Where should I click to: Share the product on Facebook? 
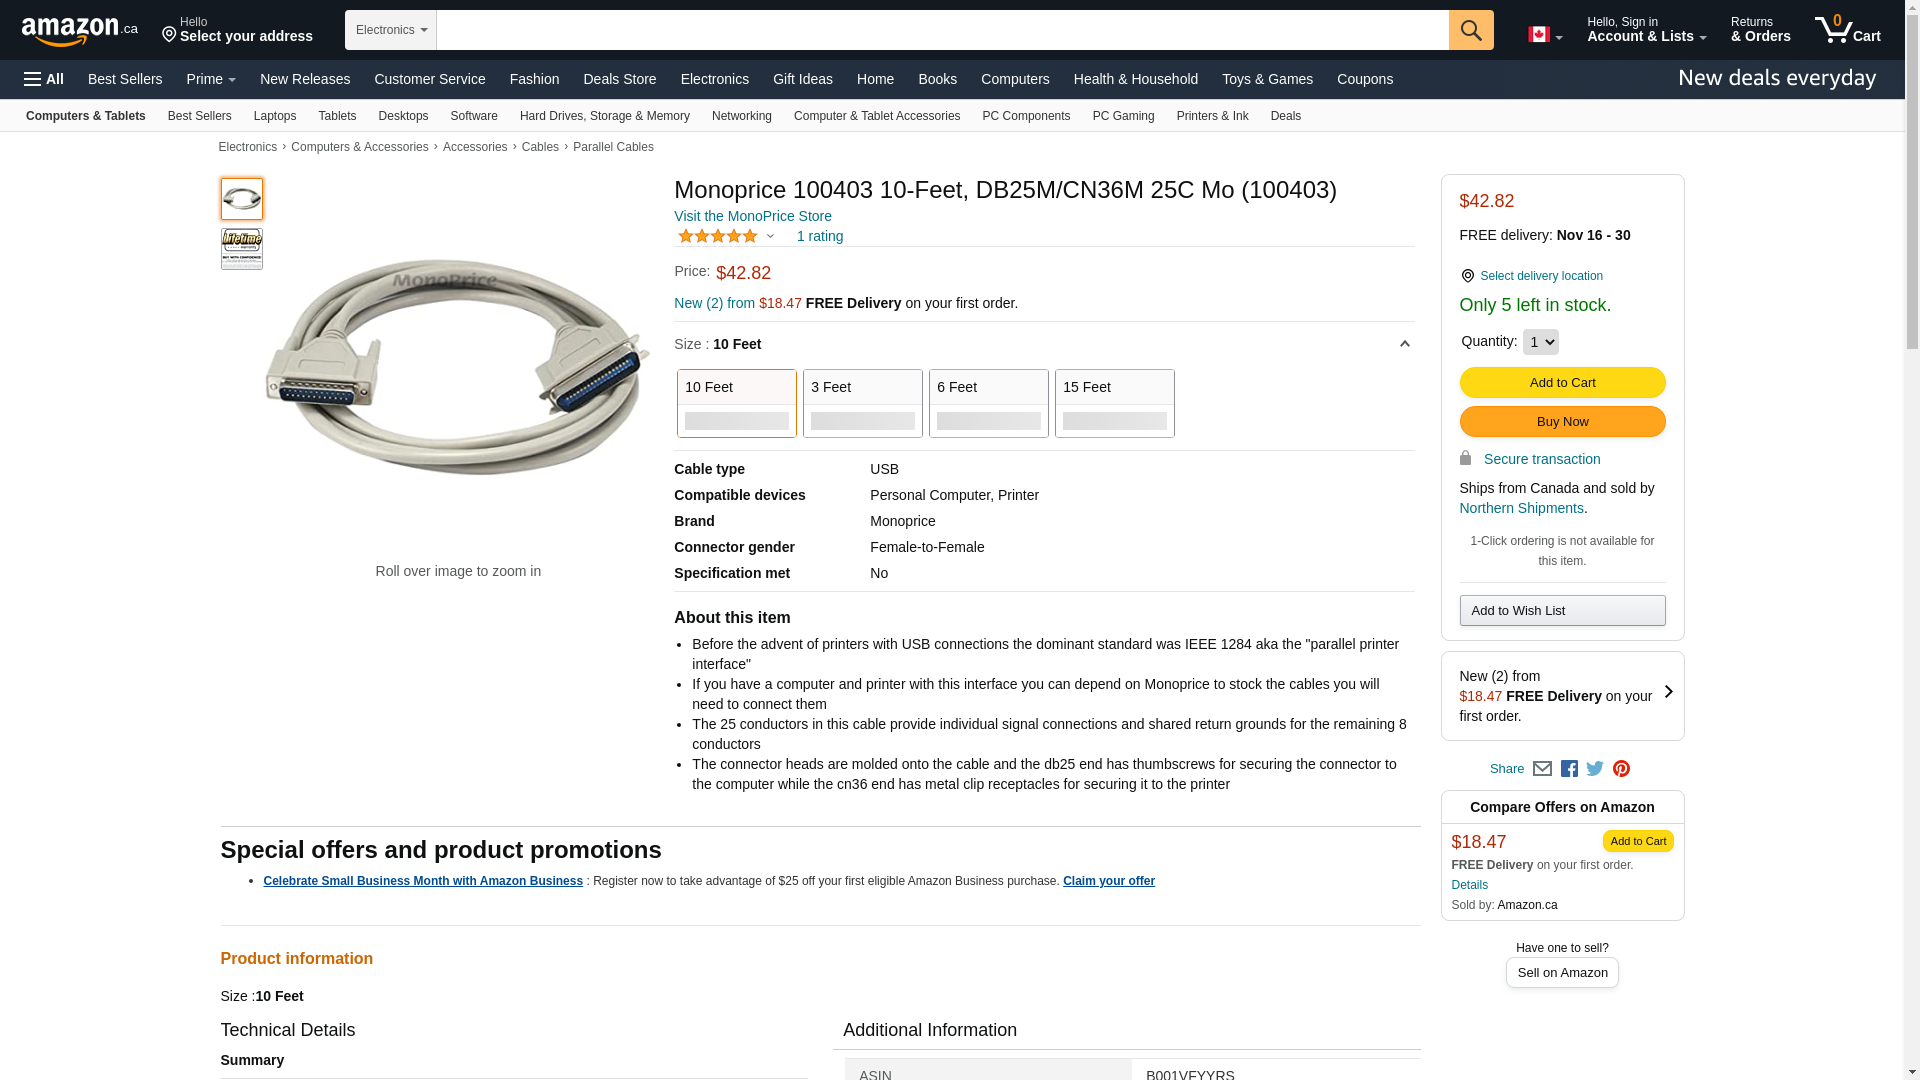1569,769
